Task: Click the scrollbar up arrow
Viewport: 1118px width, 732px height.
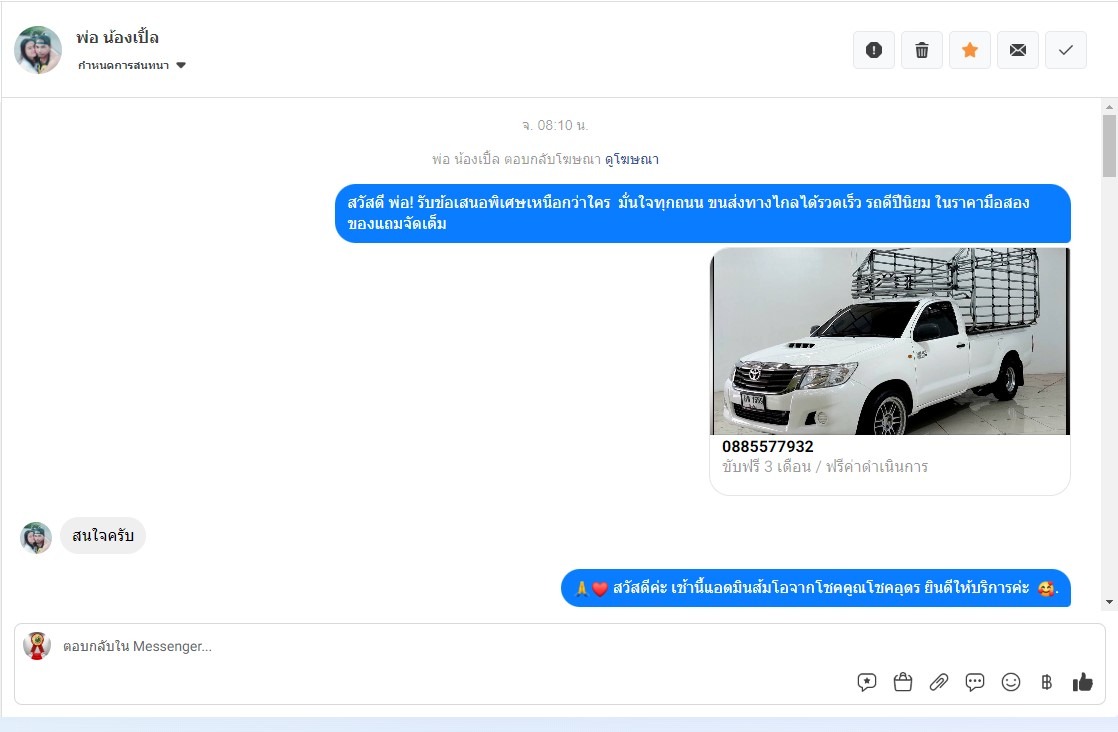Action: coord(1109,106)
